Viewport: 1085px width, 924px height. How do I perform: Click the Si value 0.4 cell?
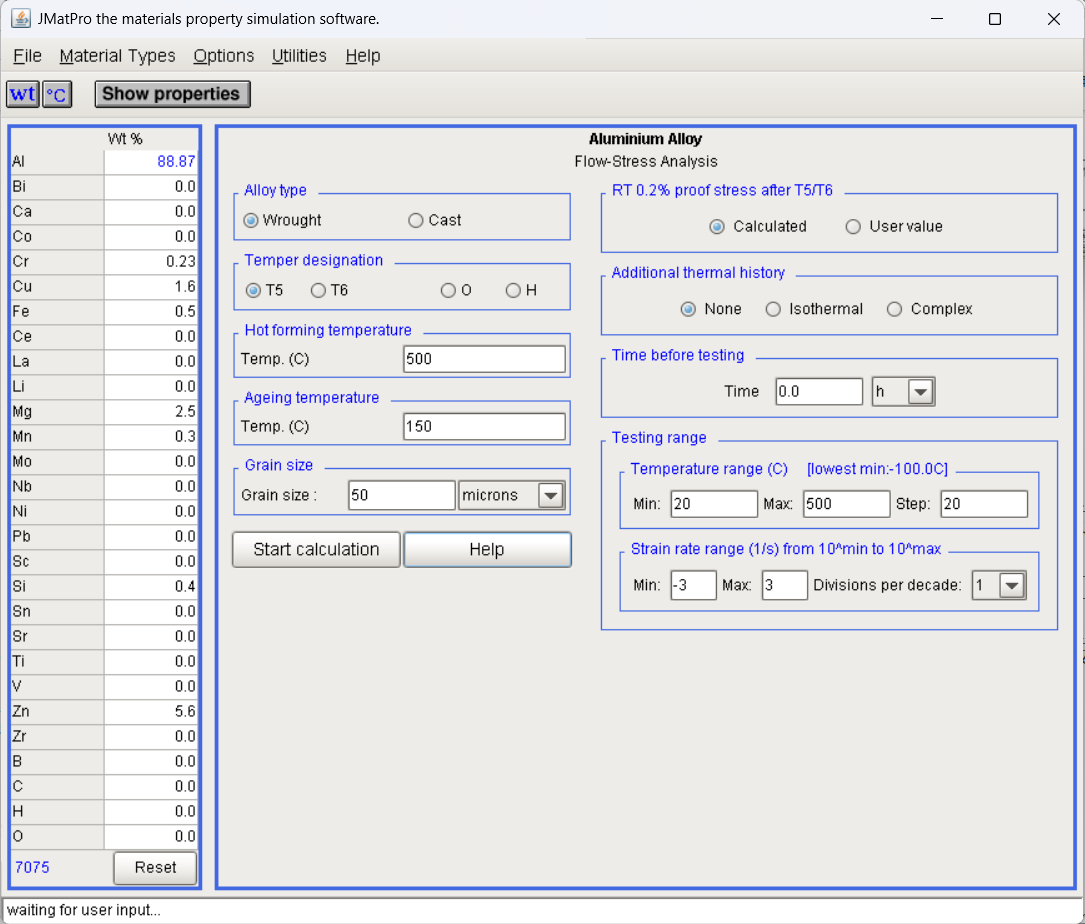(x=151, y=587)
